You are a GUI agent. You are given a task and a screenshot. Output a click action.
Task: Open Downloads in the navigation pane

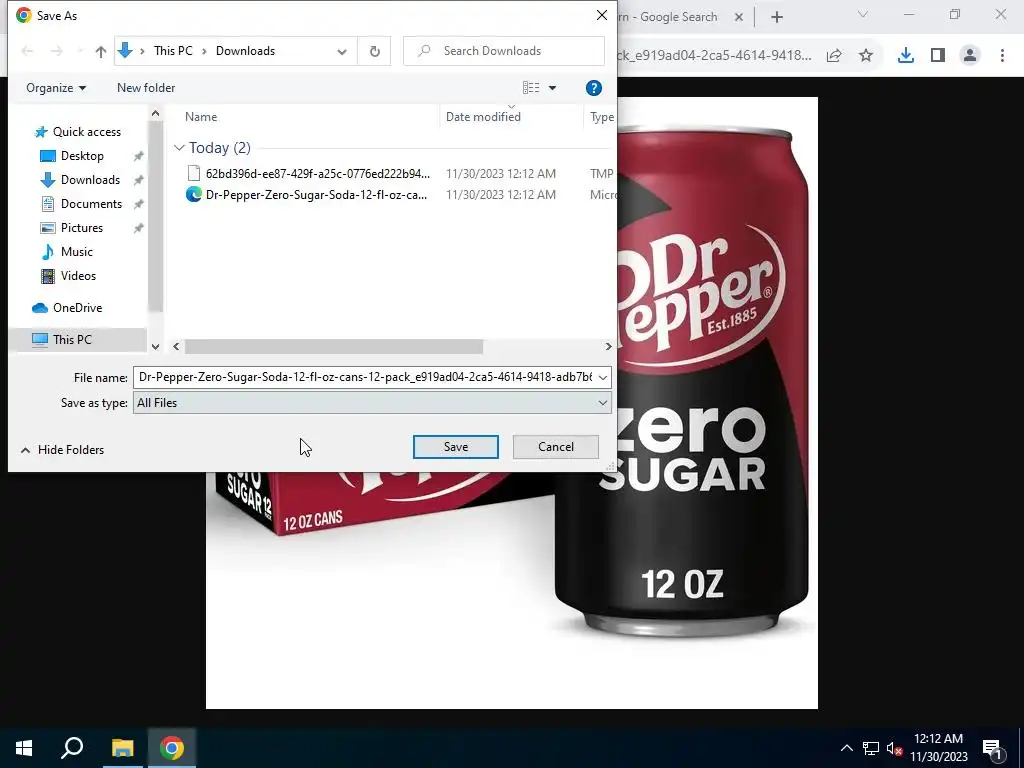90,180
